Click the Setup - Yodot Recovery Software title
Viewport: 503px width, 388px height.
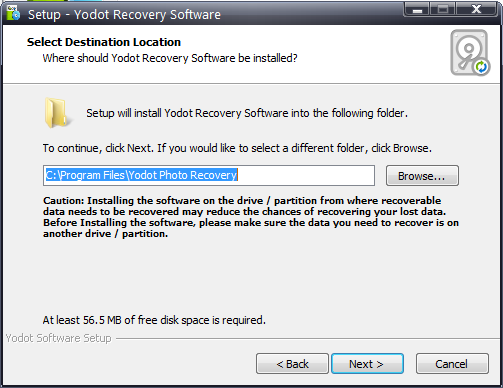[x=124, y=15]
